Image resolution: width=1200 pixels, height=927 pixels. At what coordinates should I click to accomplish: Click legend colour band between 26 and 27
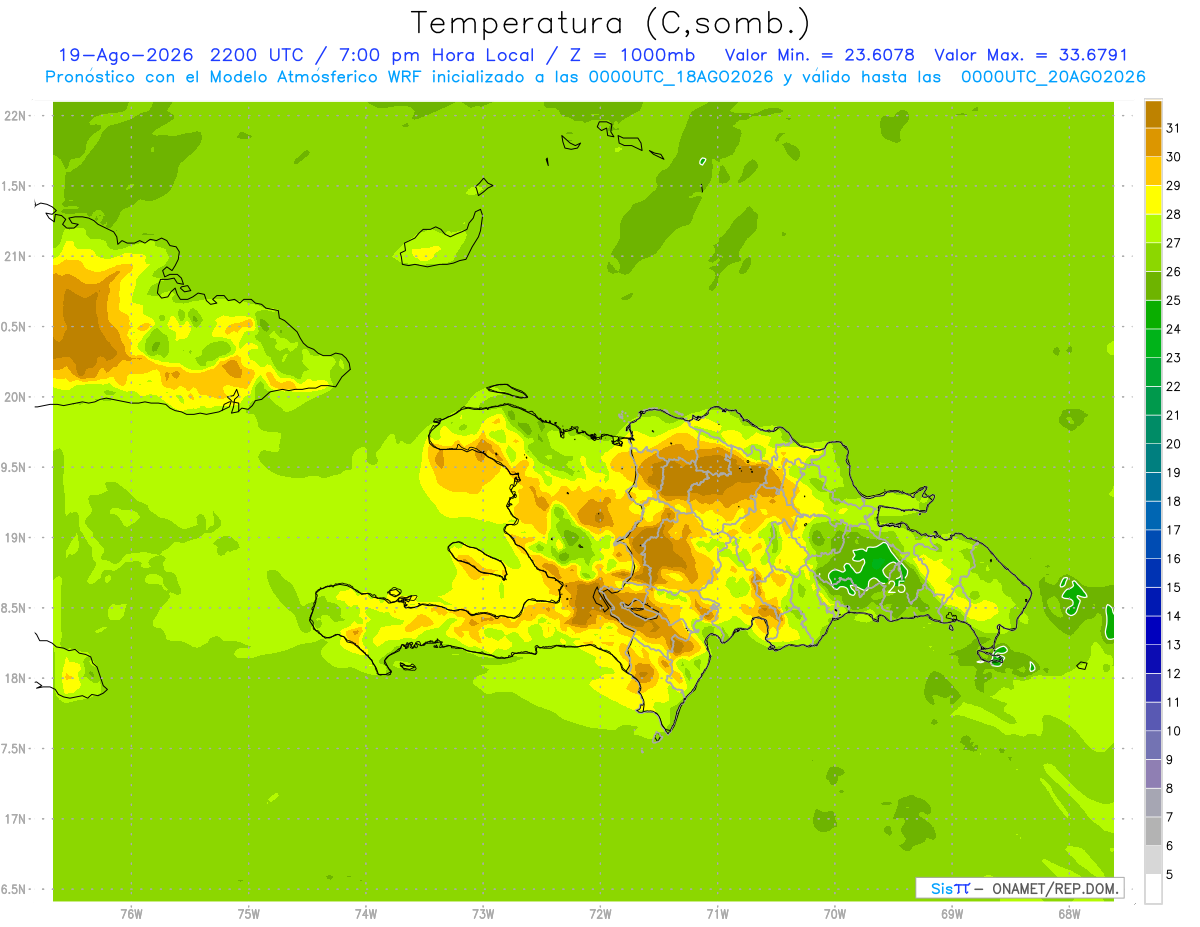[1153, 257]
